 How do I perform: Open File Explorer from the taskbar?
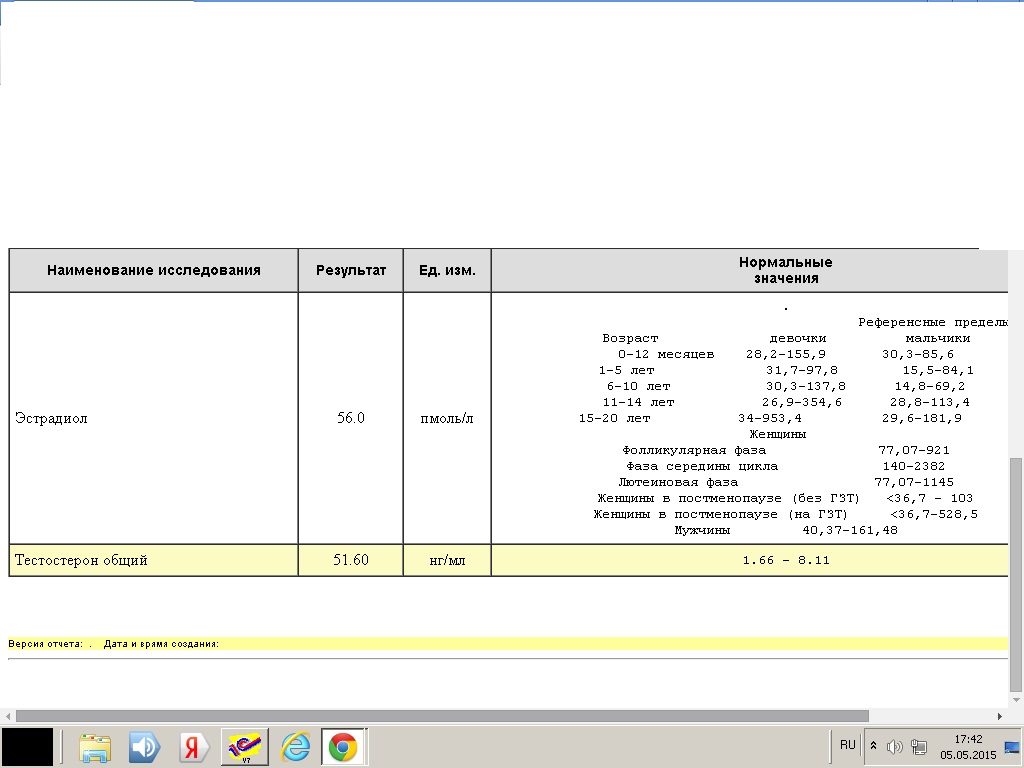click(96, 747)
